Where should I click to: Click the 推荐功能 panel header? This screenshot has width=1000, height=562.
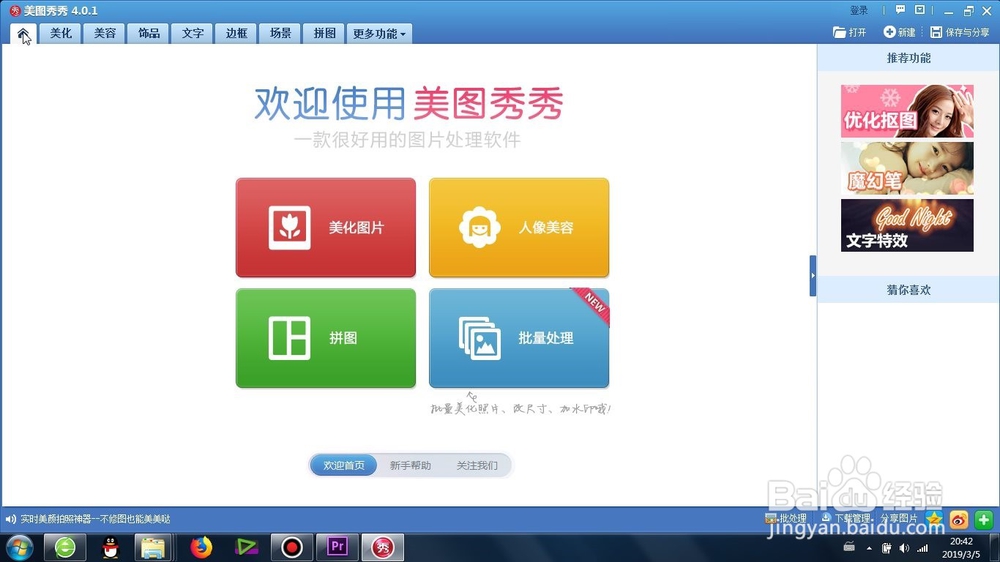pos(908,58)
